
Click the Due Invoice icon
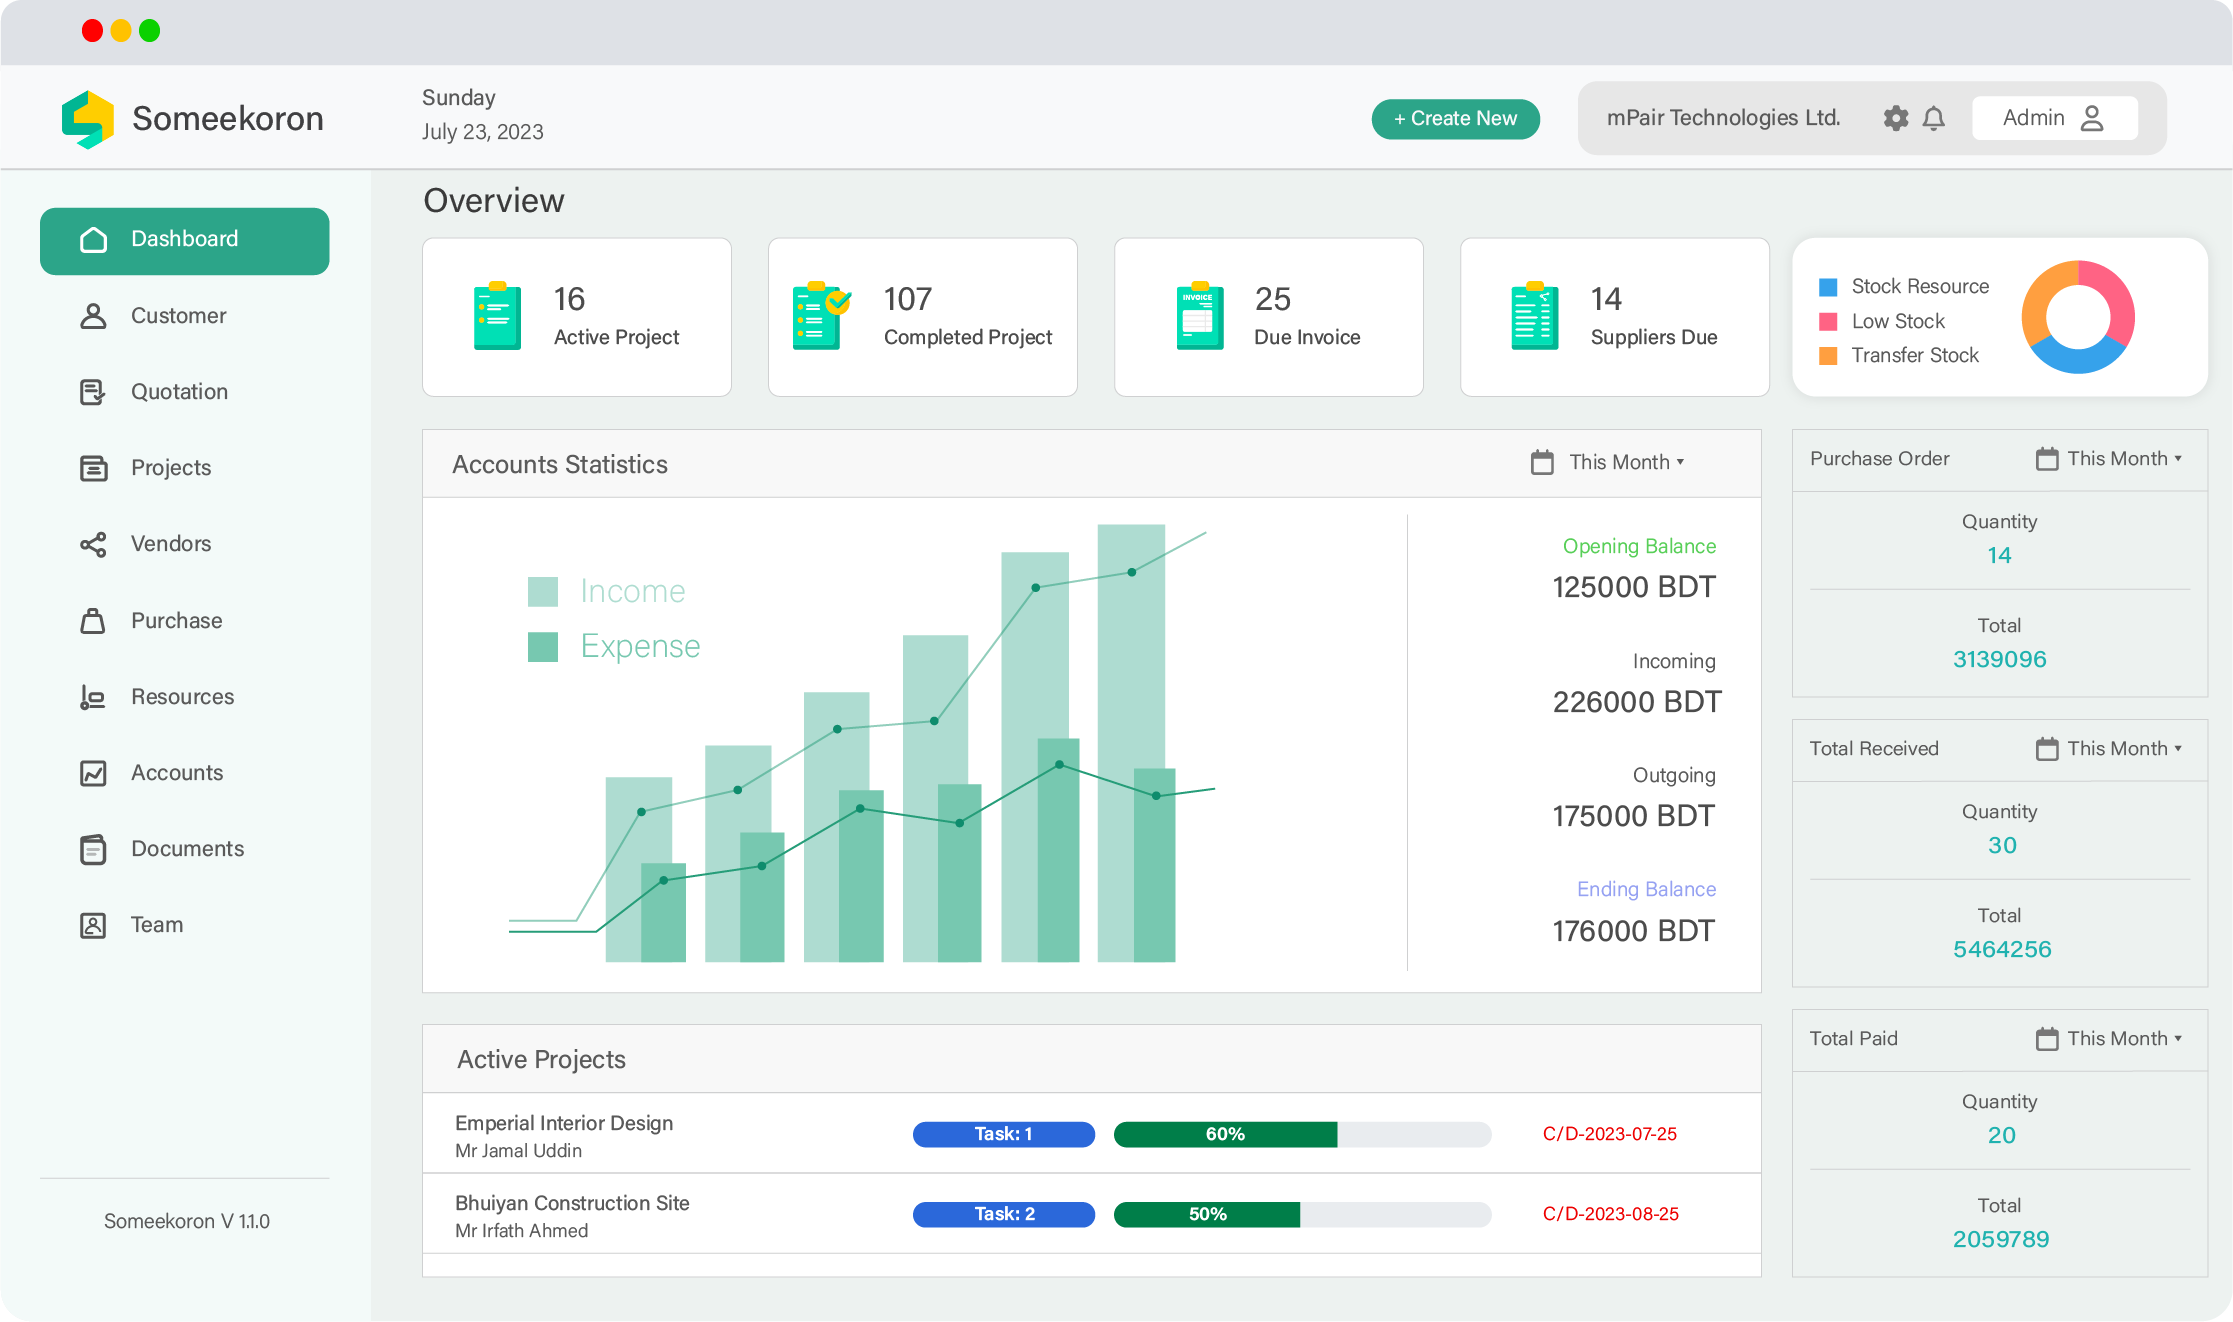coord(1200,316)
